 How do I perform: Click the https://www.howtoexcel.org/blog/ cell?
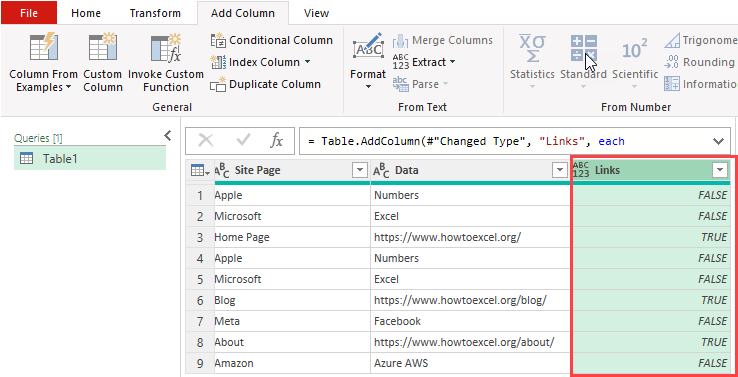(470, 300)
